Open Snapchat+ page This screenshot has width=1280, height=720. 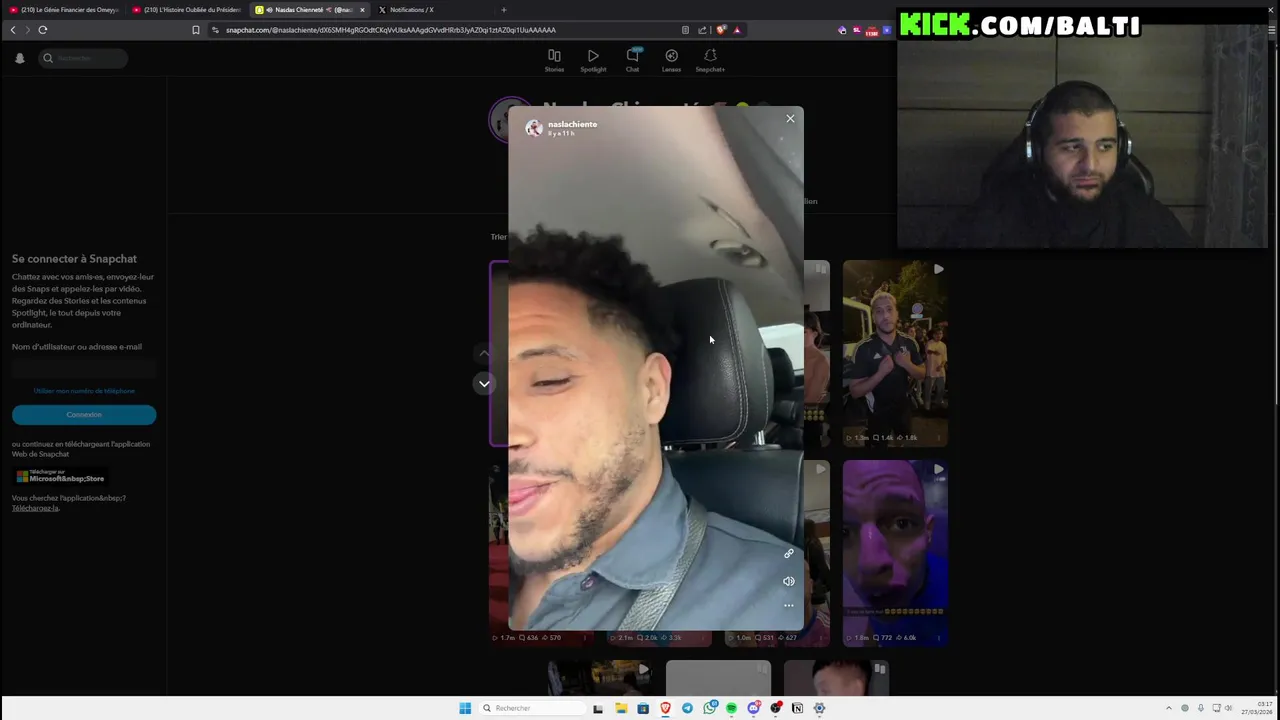coord(710,60)
